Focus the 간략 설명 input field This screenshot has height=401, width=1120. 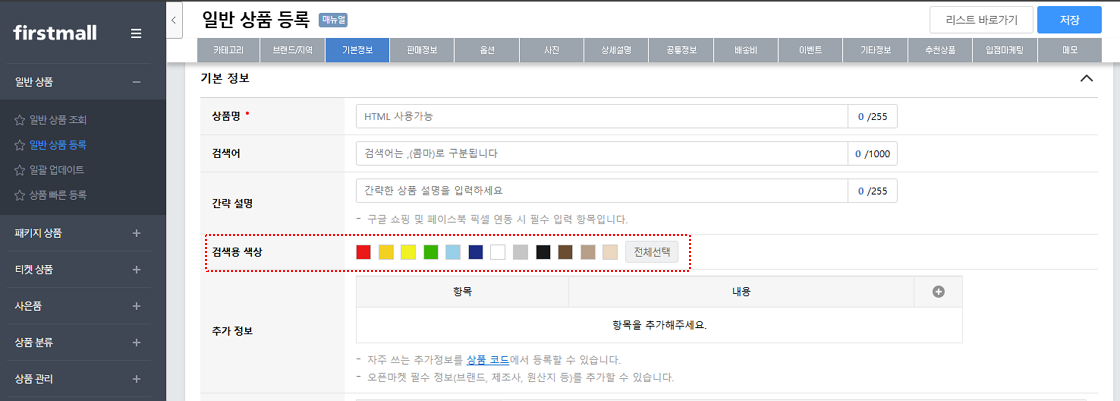pos(601,191)
